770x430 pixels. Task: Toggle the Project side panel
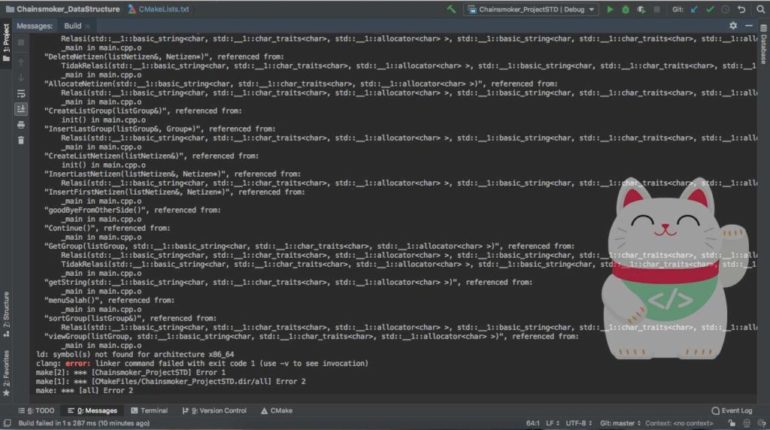coord(6,40)
